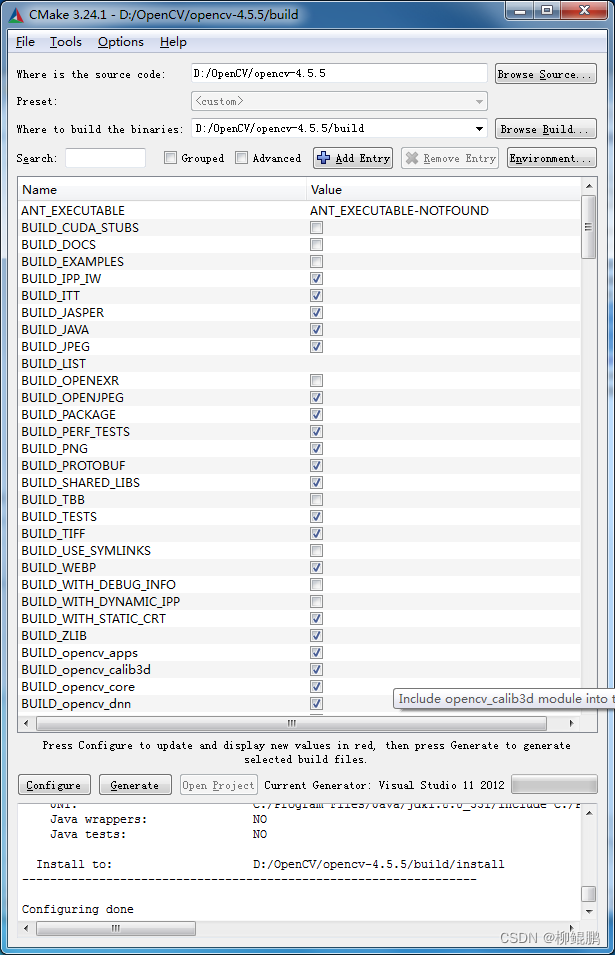The height and width of the screenshot is (955, 615).
Task: Click the progress bar beside generator label
Action: (554, 784)
